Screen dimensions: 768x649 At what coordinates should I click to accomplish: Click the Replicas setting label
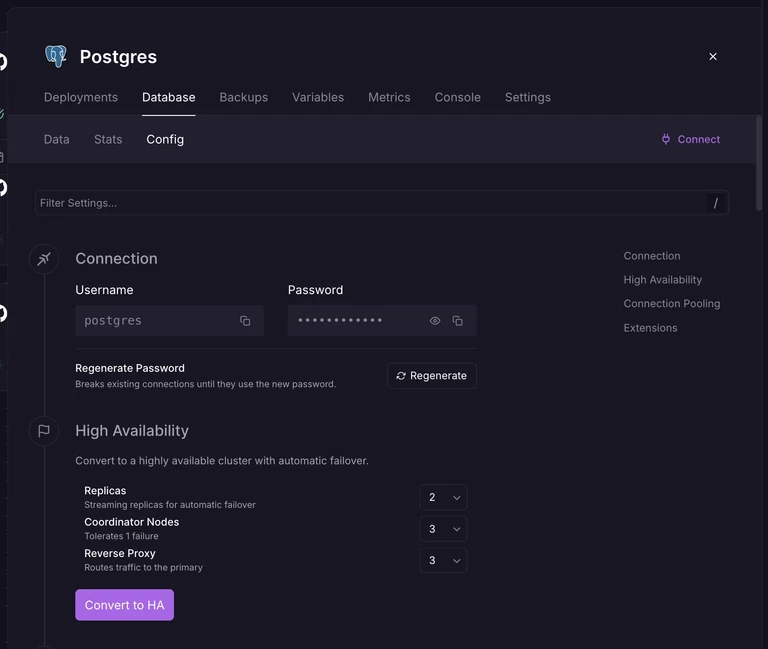click(105, 491)
